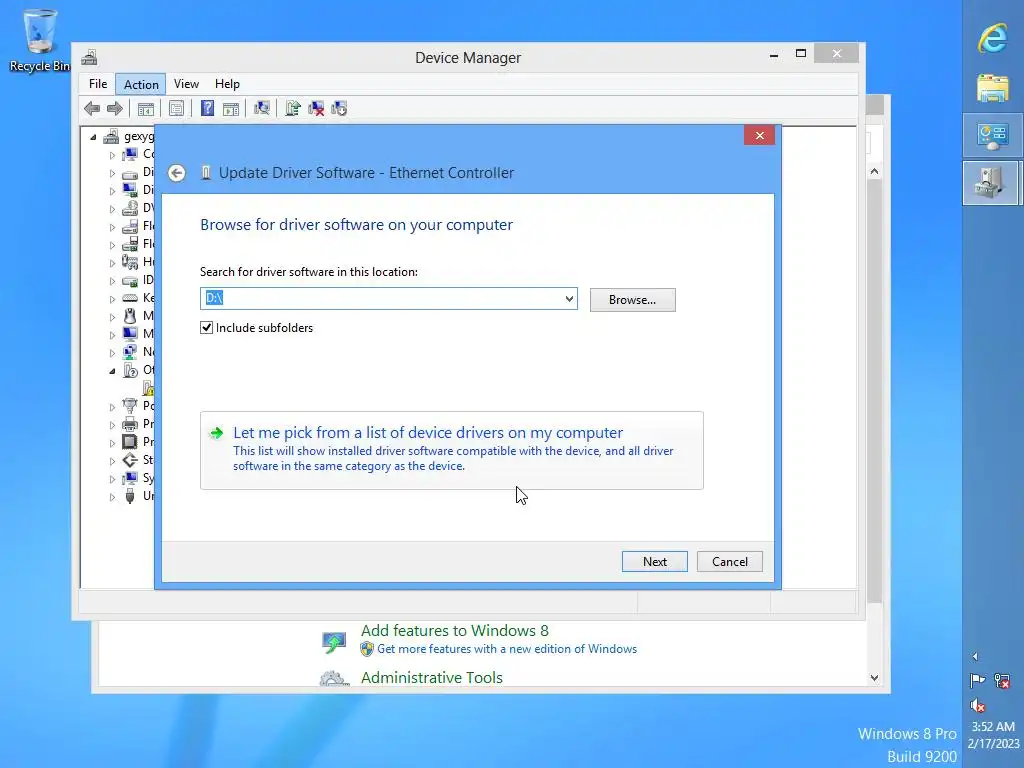Uncheck the Include subfolders checkbox
The image size is (1024, 768).
point(206,328)
